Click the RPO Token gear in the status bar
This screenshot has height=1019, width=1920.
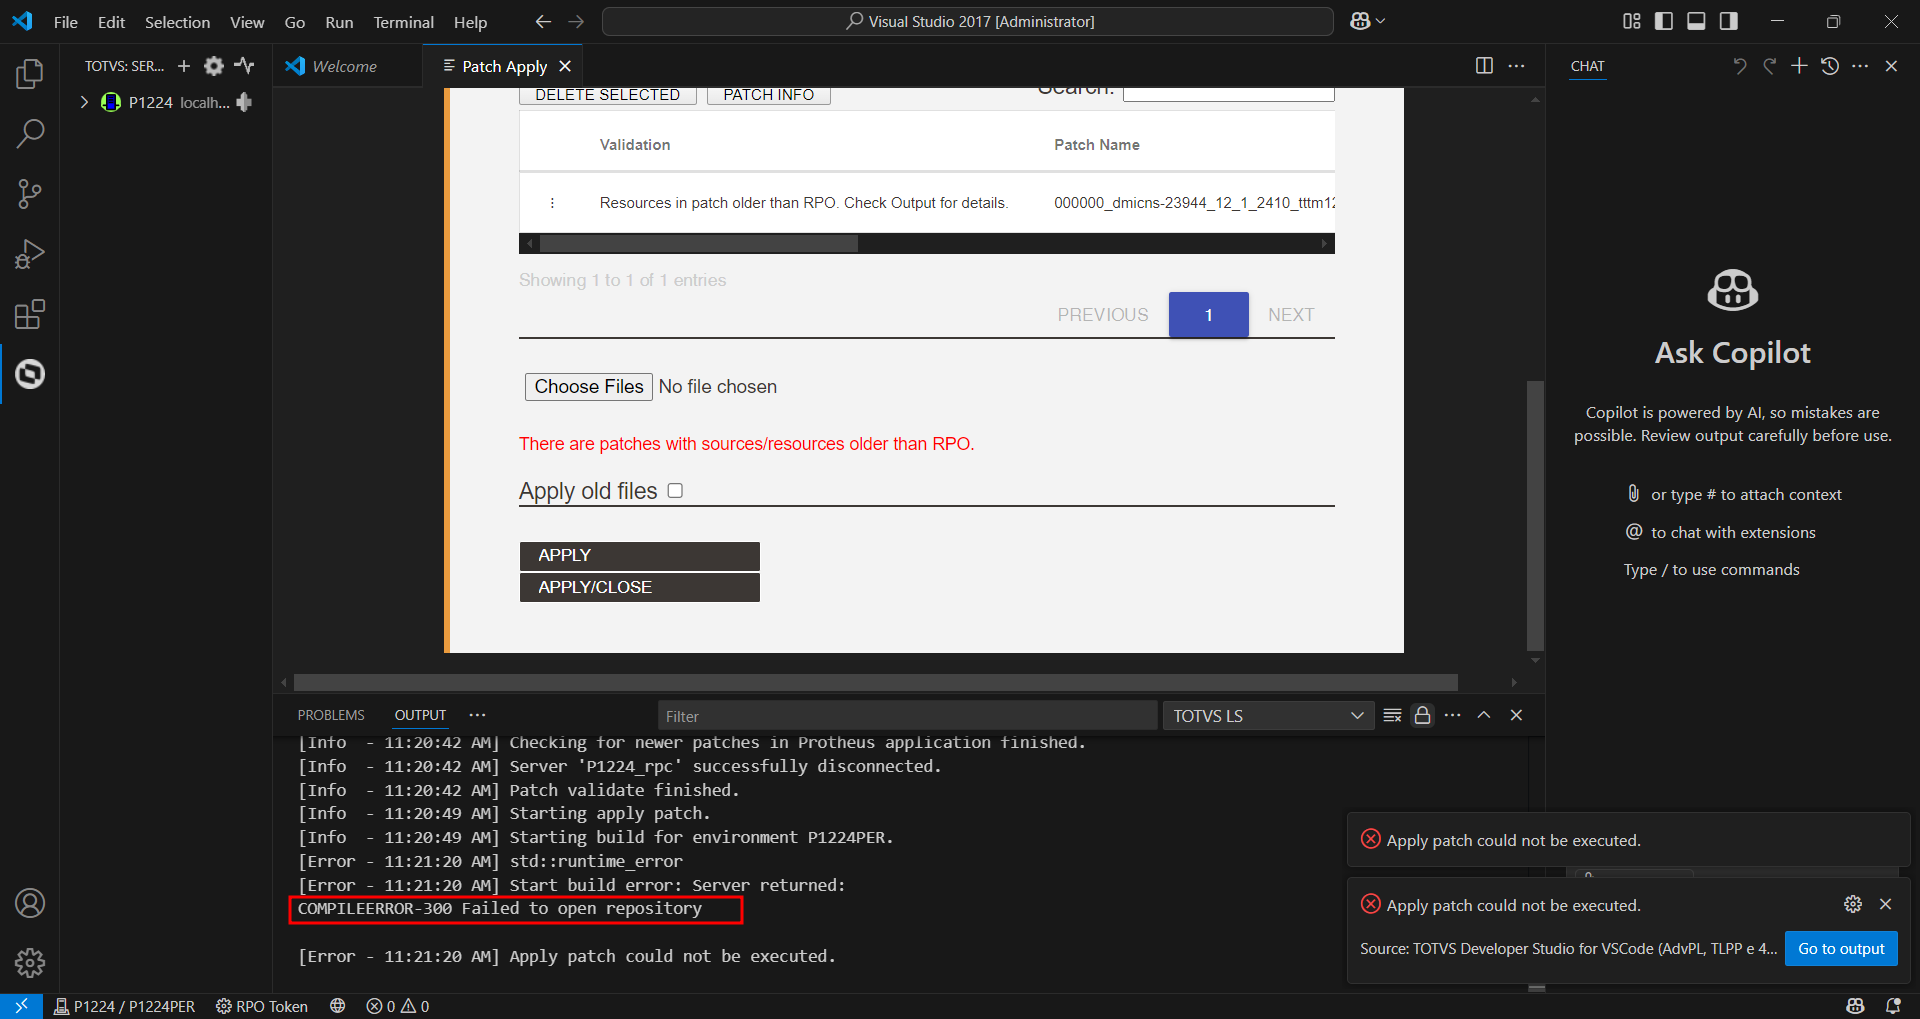pos(224,1006)
